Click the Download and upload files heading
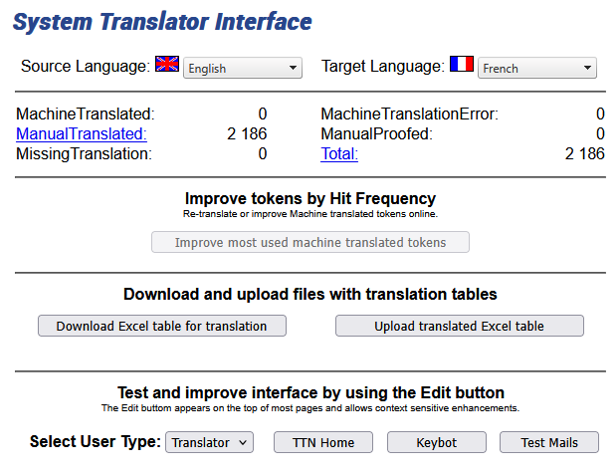 (310, 294)
